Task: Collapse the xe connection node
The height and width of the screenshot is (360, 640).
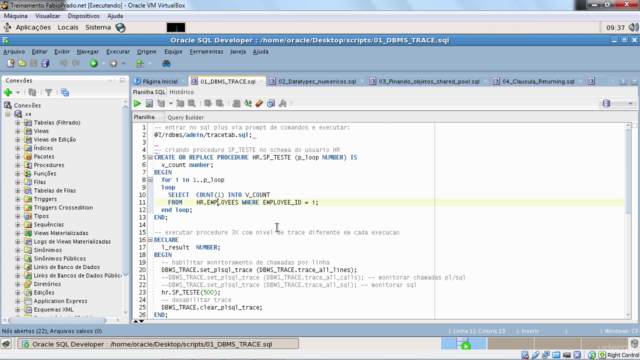Action: [8, 114]
